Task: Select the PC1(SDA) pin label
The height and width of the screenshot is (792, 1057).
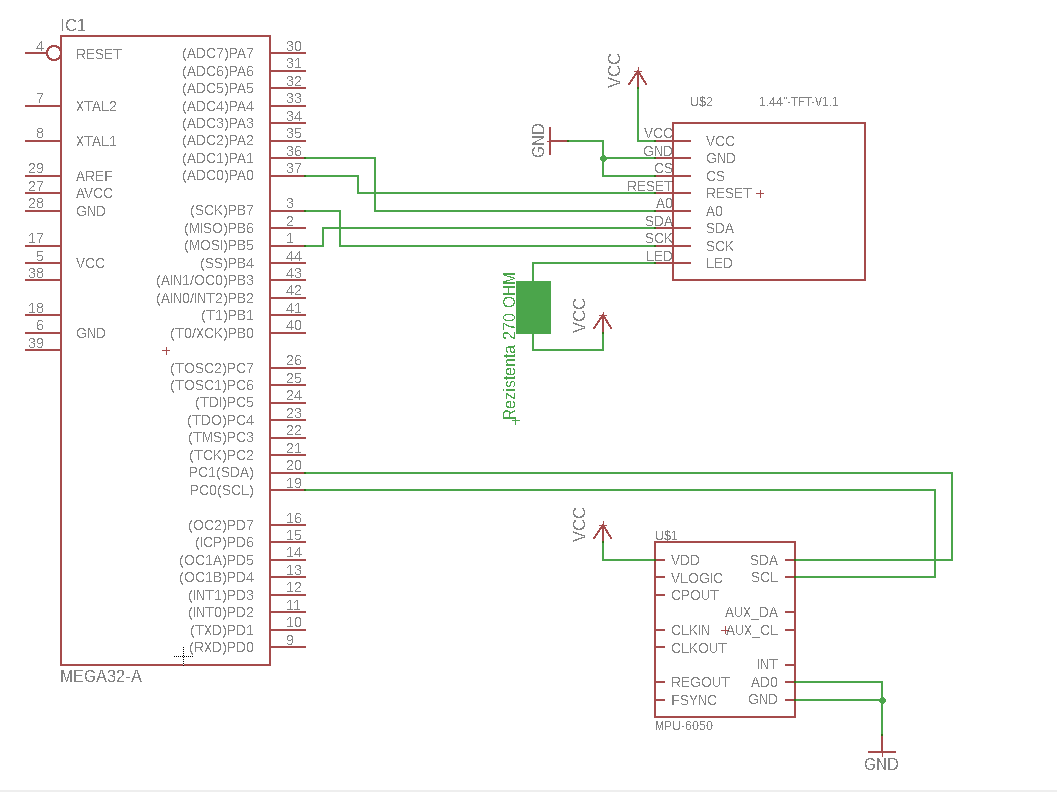Action: [221, 473]
